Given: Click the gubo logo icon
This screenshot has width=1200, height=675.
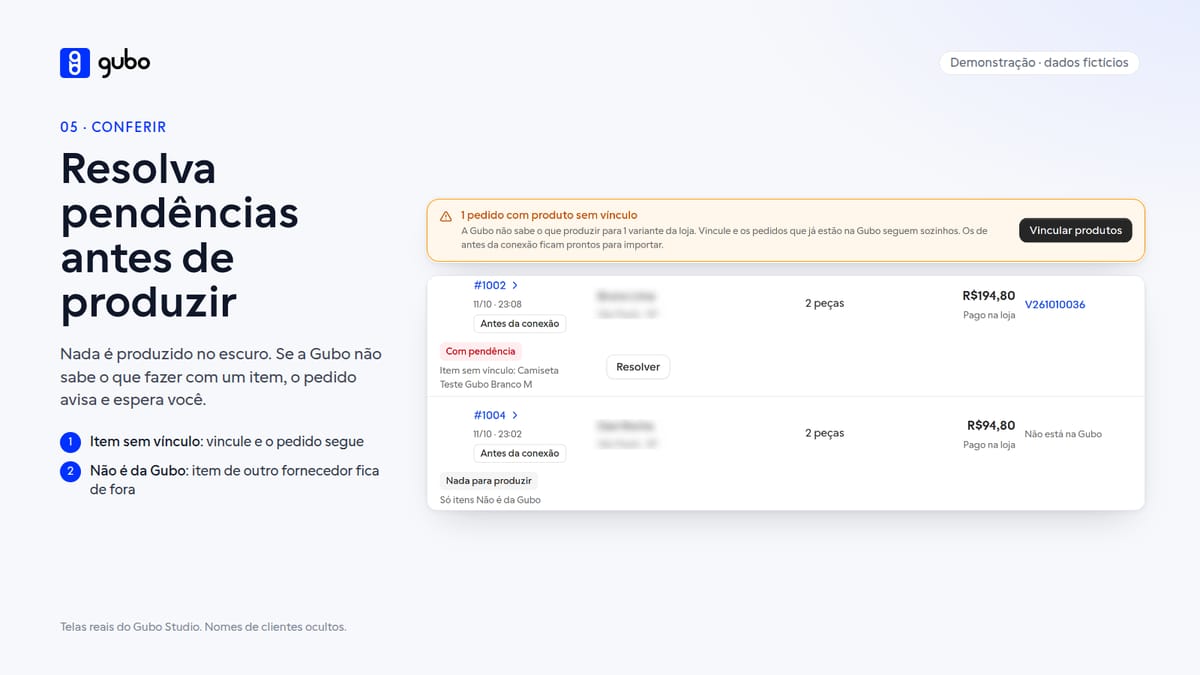Looking at the screenshot, I should click(75, 62).
